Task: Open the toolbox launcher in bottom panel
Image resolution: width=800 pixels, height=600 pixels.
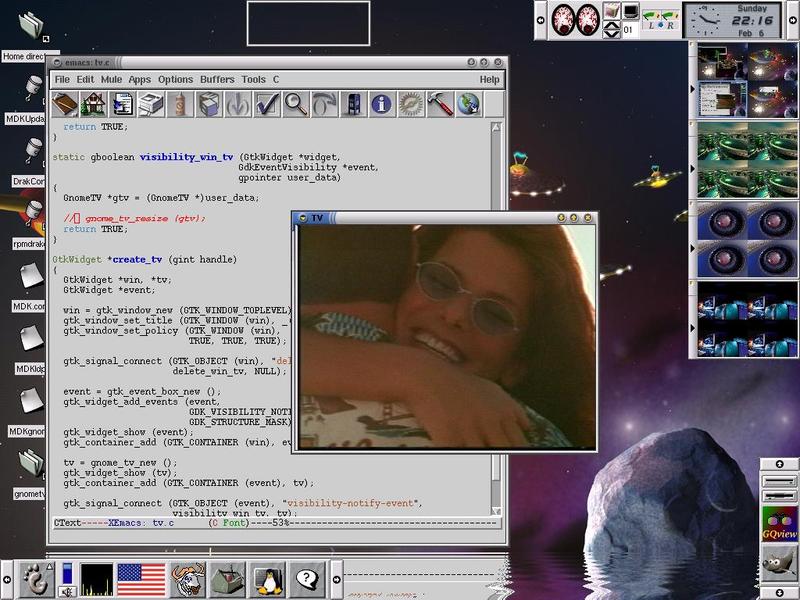Action: point(228,579)
